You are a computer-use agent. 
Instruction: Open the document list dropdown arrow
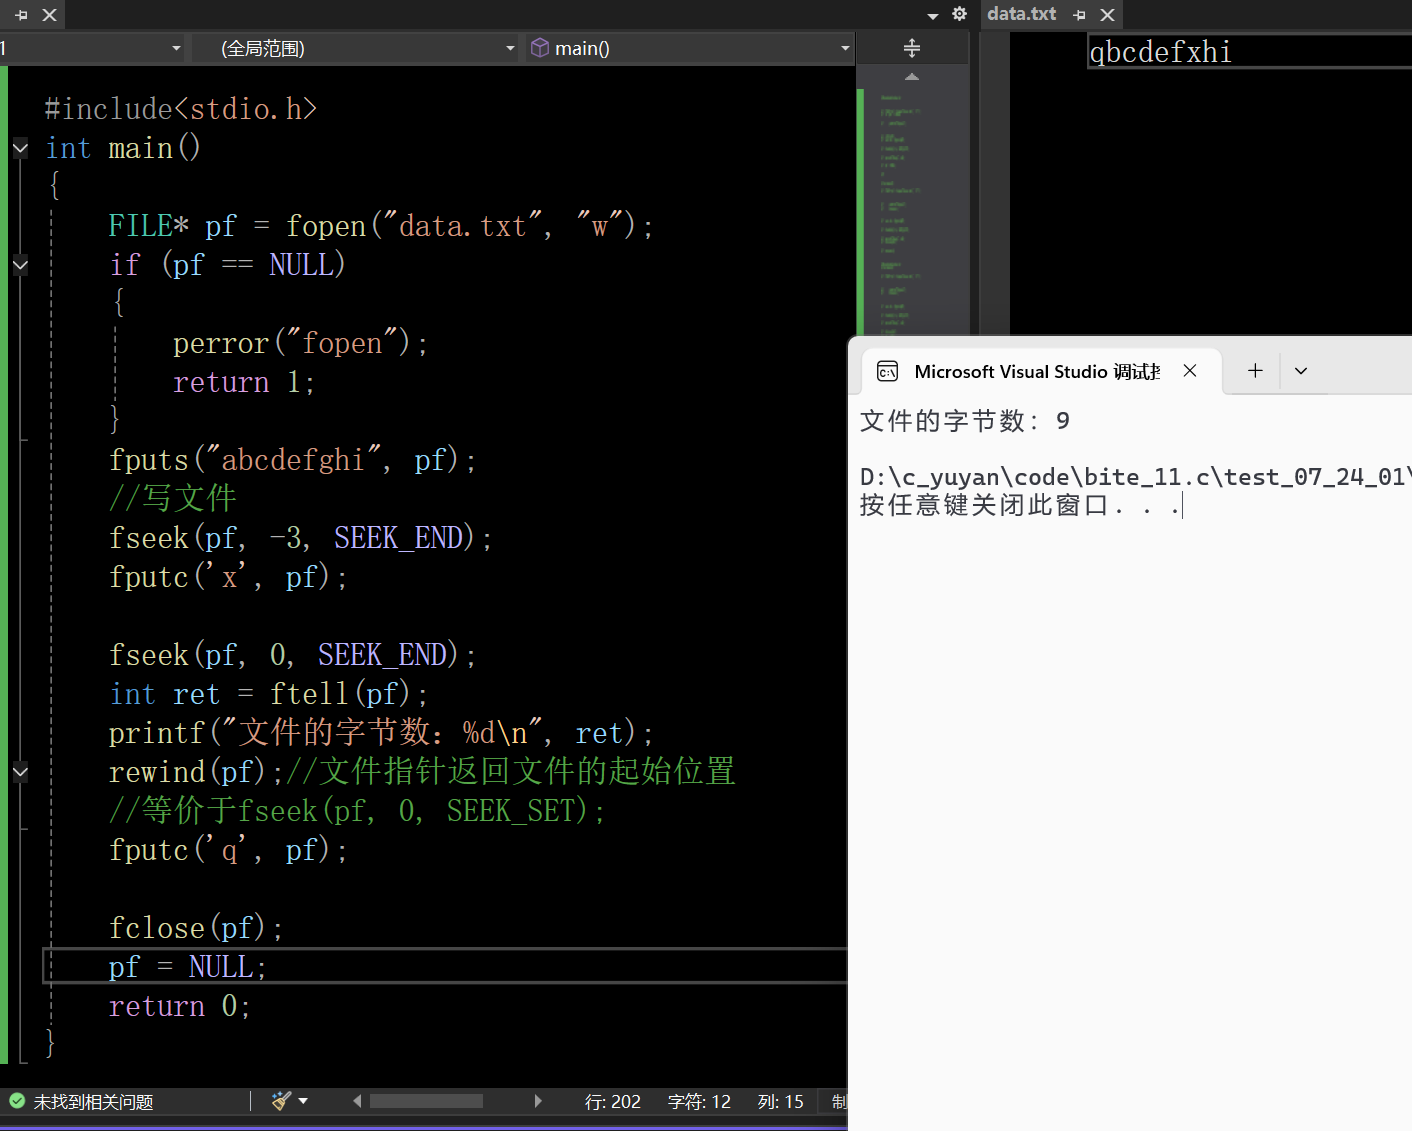933,16
